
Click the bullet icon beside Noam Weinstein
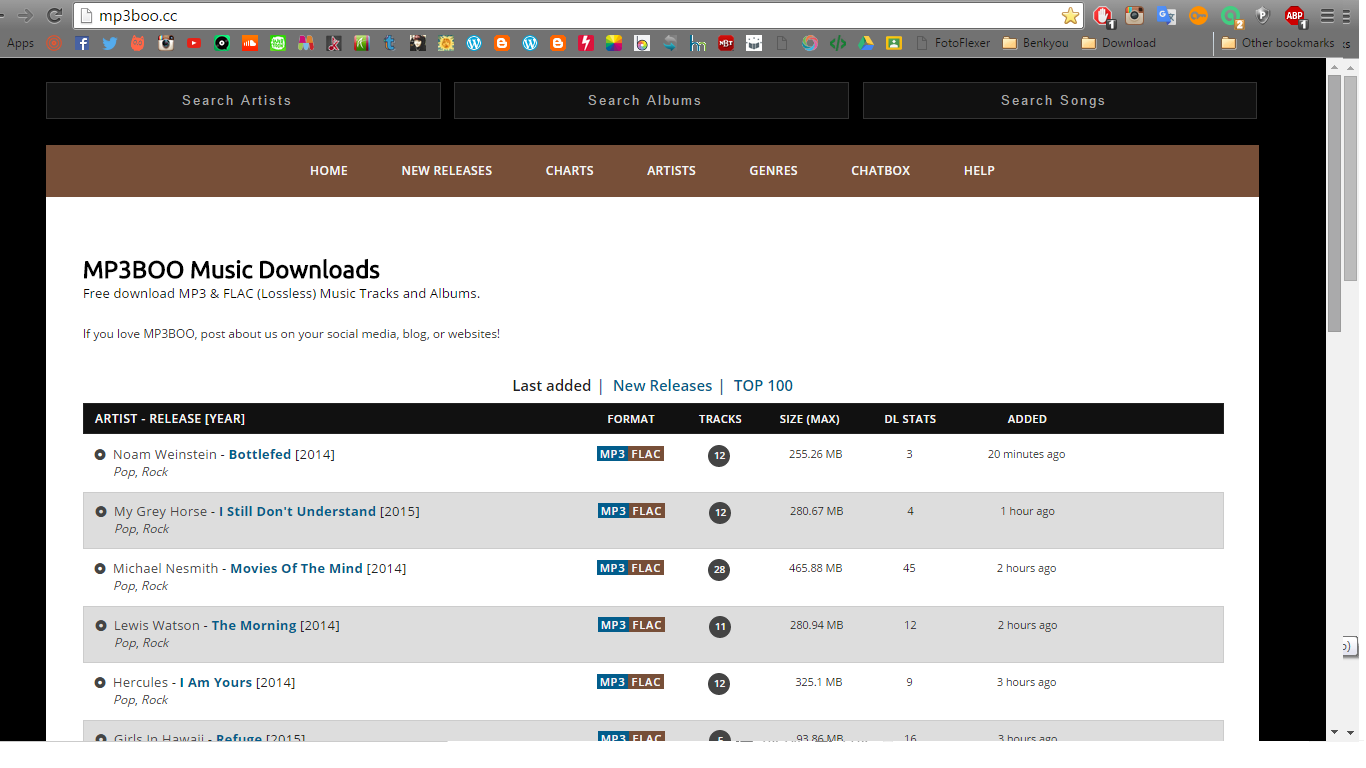pos(100,455)
